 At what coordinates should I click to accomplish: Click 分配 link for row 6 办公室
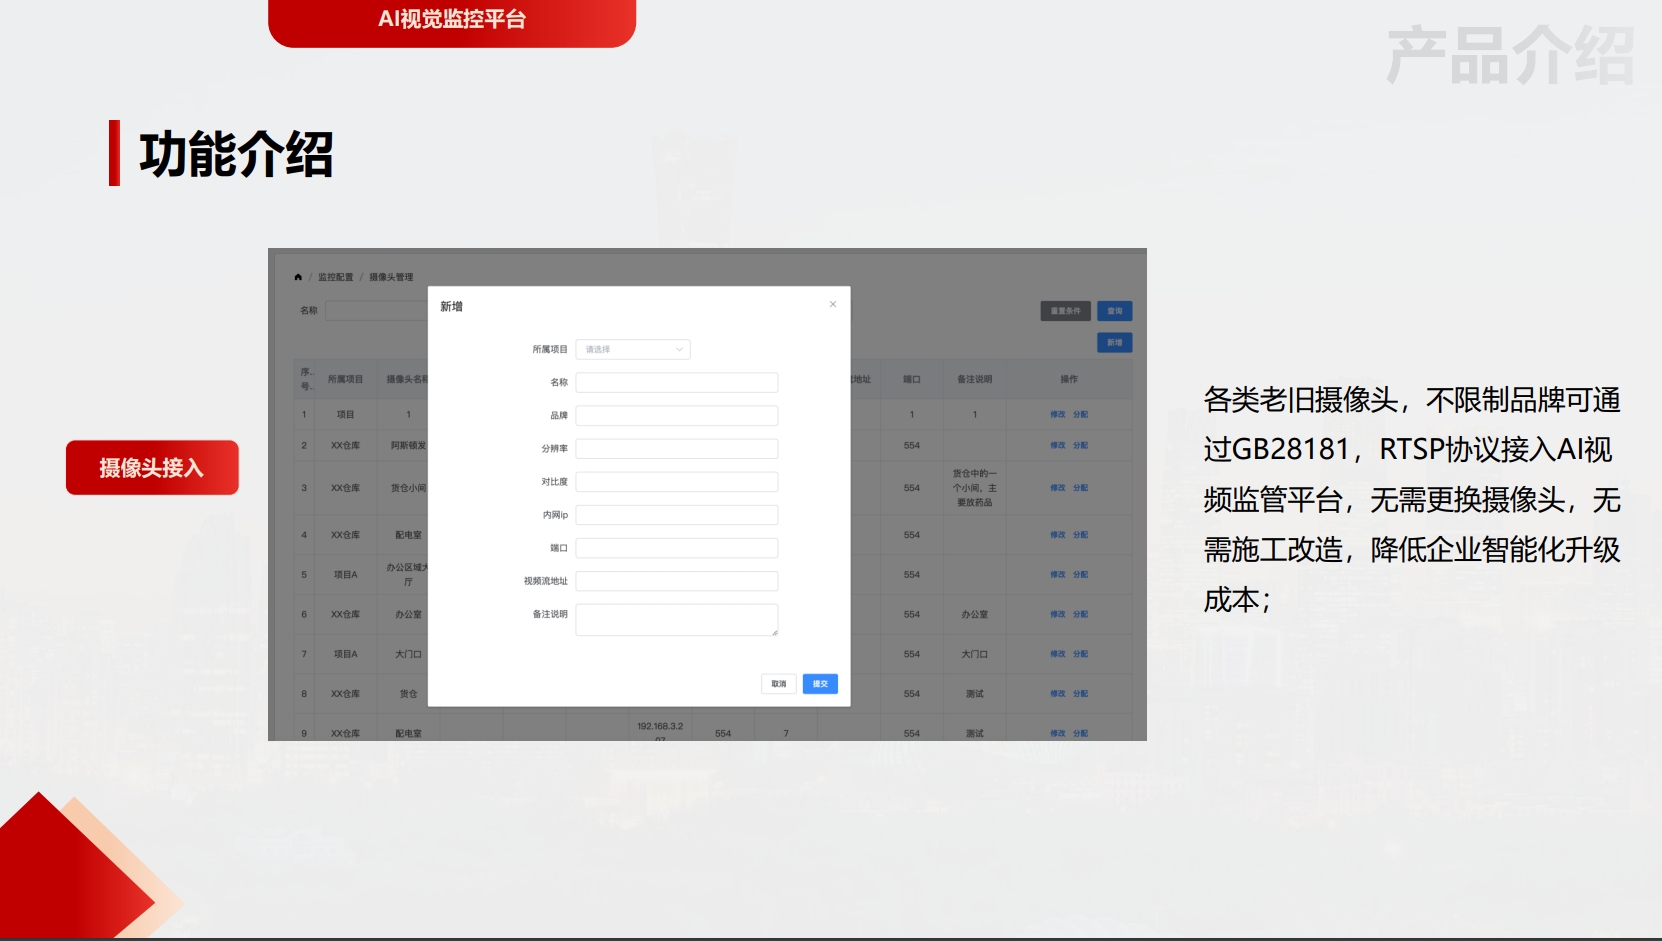pyautogui.click(x=1081, y=614)
